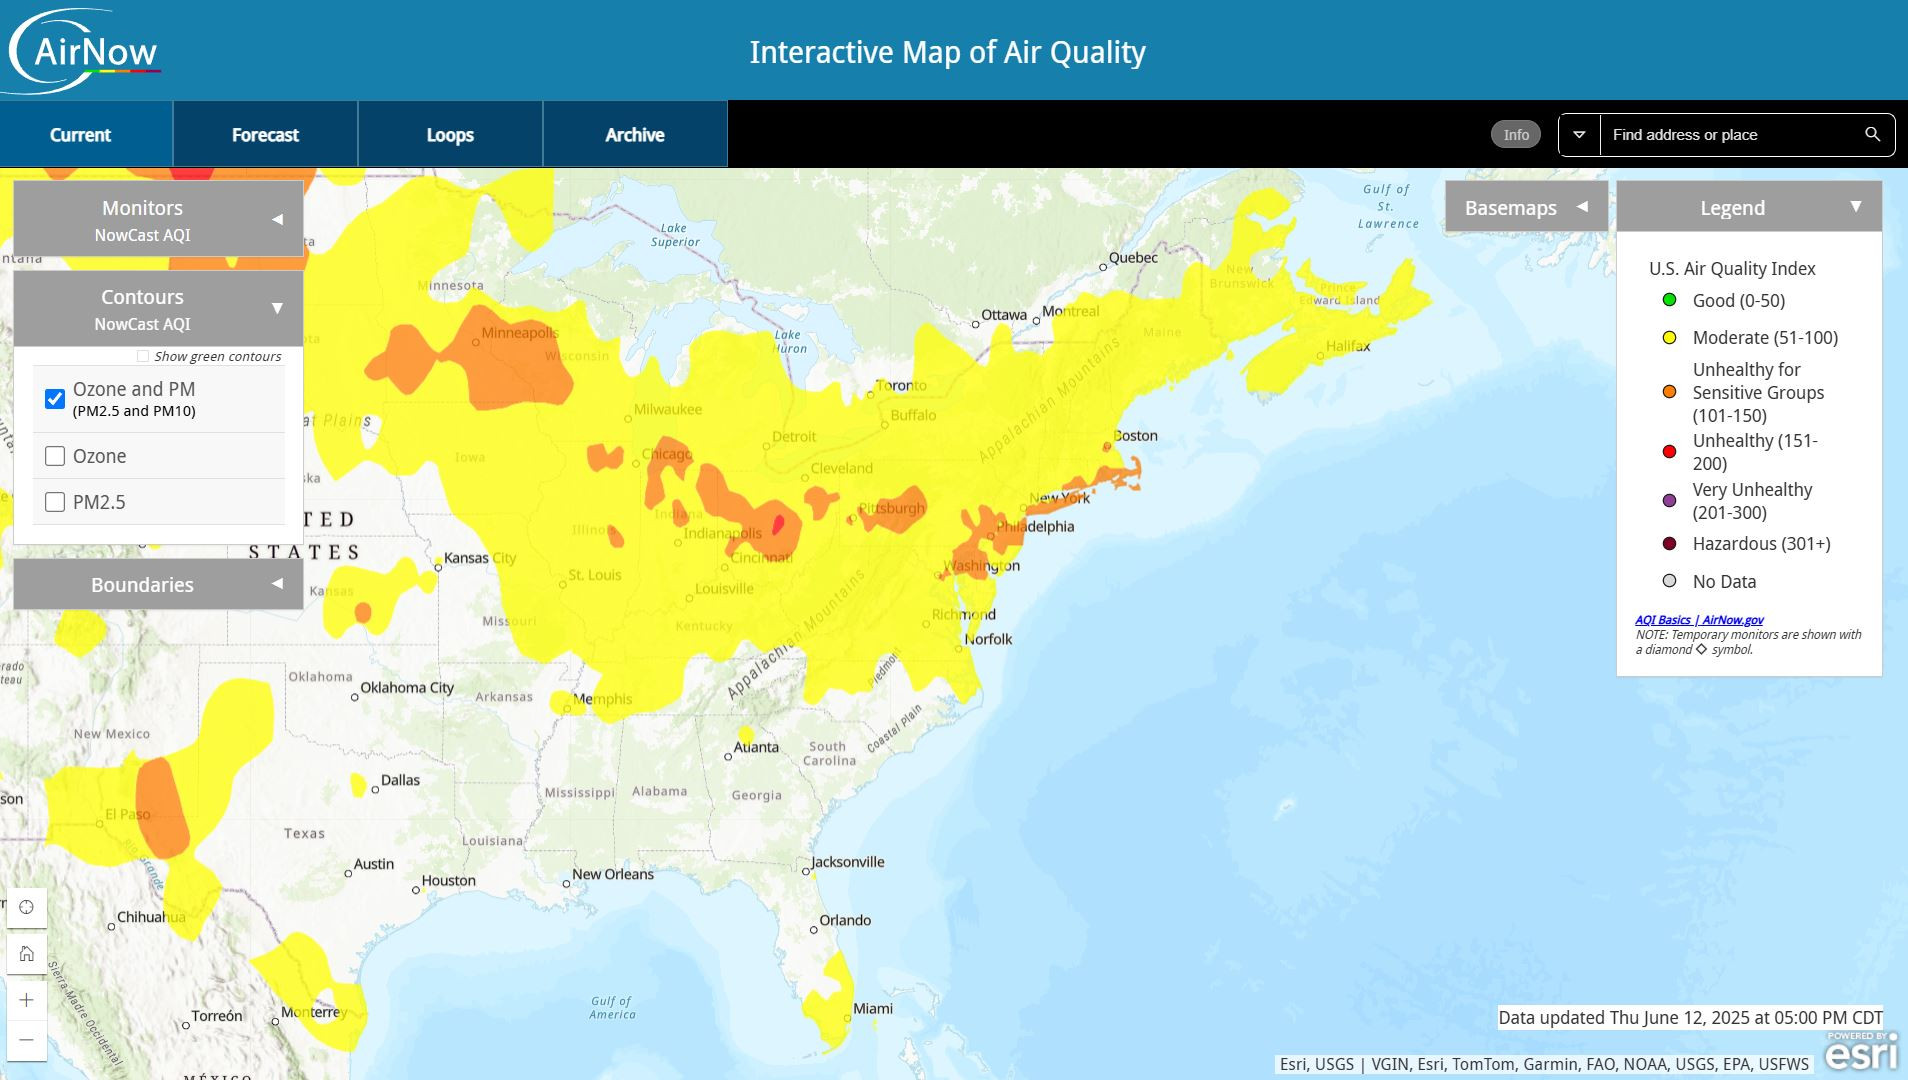Click the Detroit city label
This screenshot has width=1908, height=1080.
(x=794, y=436)
